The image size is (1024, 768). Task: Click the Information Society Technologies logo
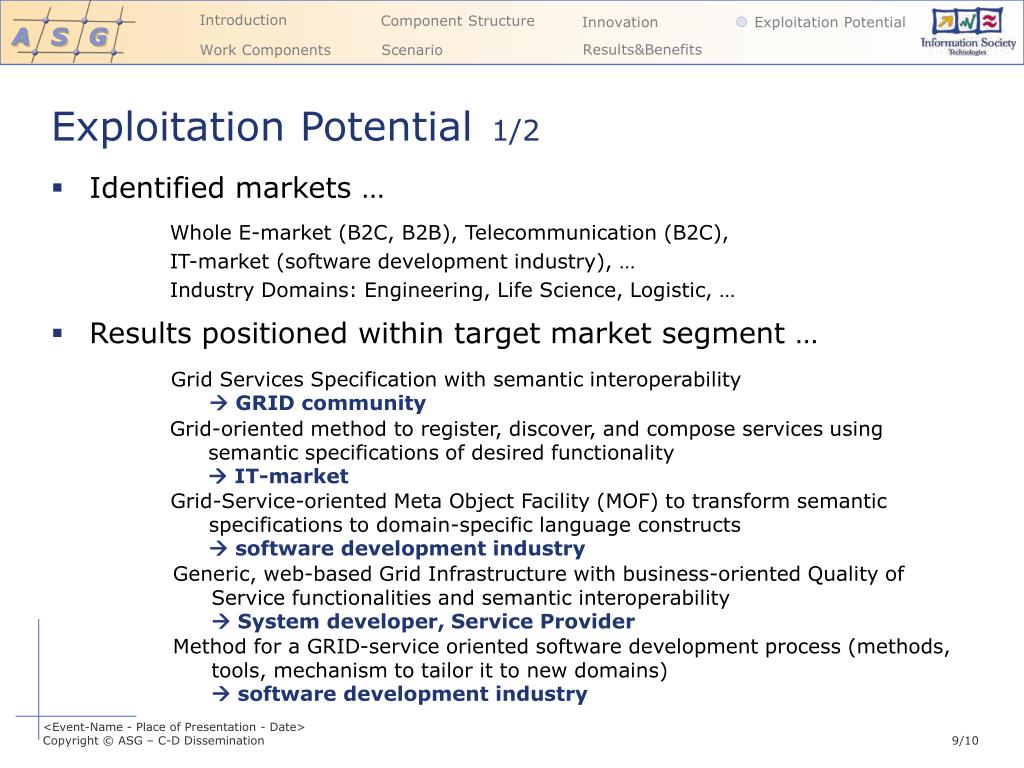click(968, 33)
